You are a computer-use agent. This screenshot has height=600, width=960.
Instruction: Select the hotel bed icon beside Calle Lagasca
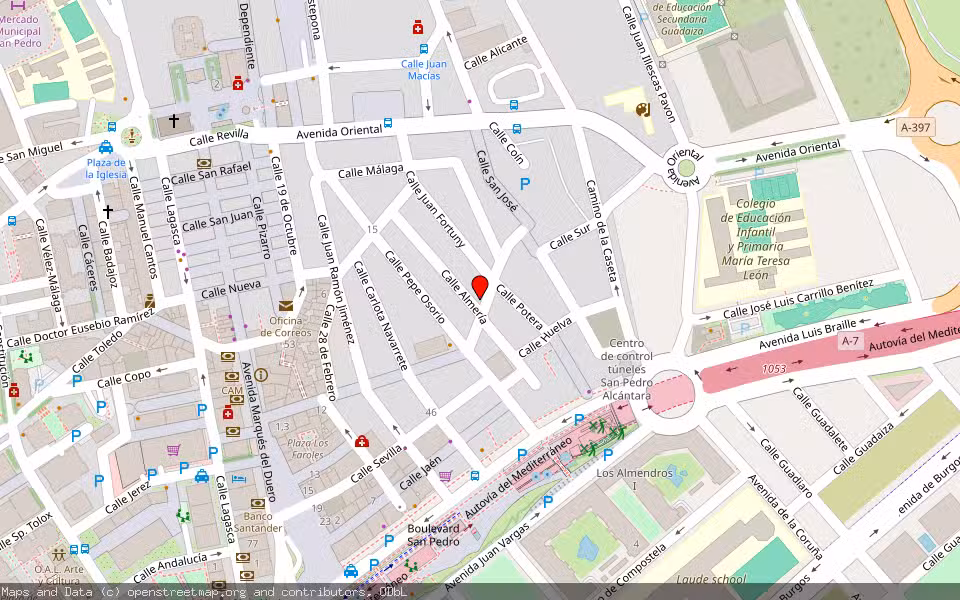[x=239, y=478]
